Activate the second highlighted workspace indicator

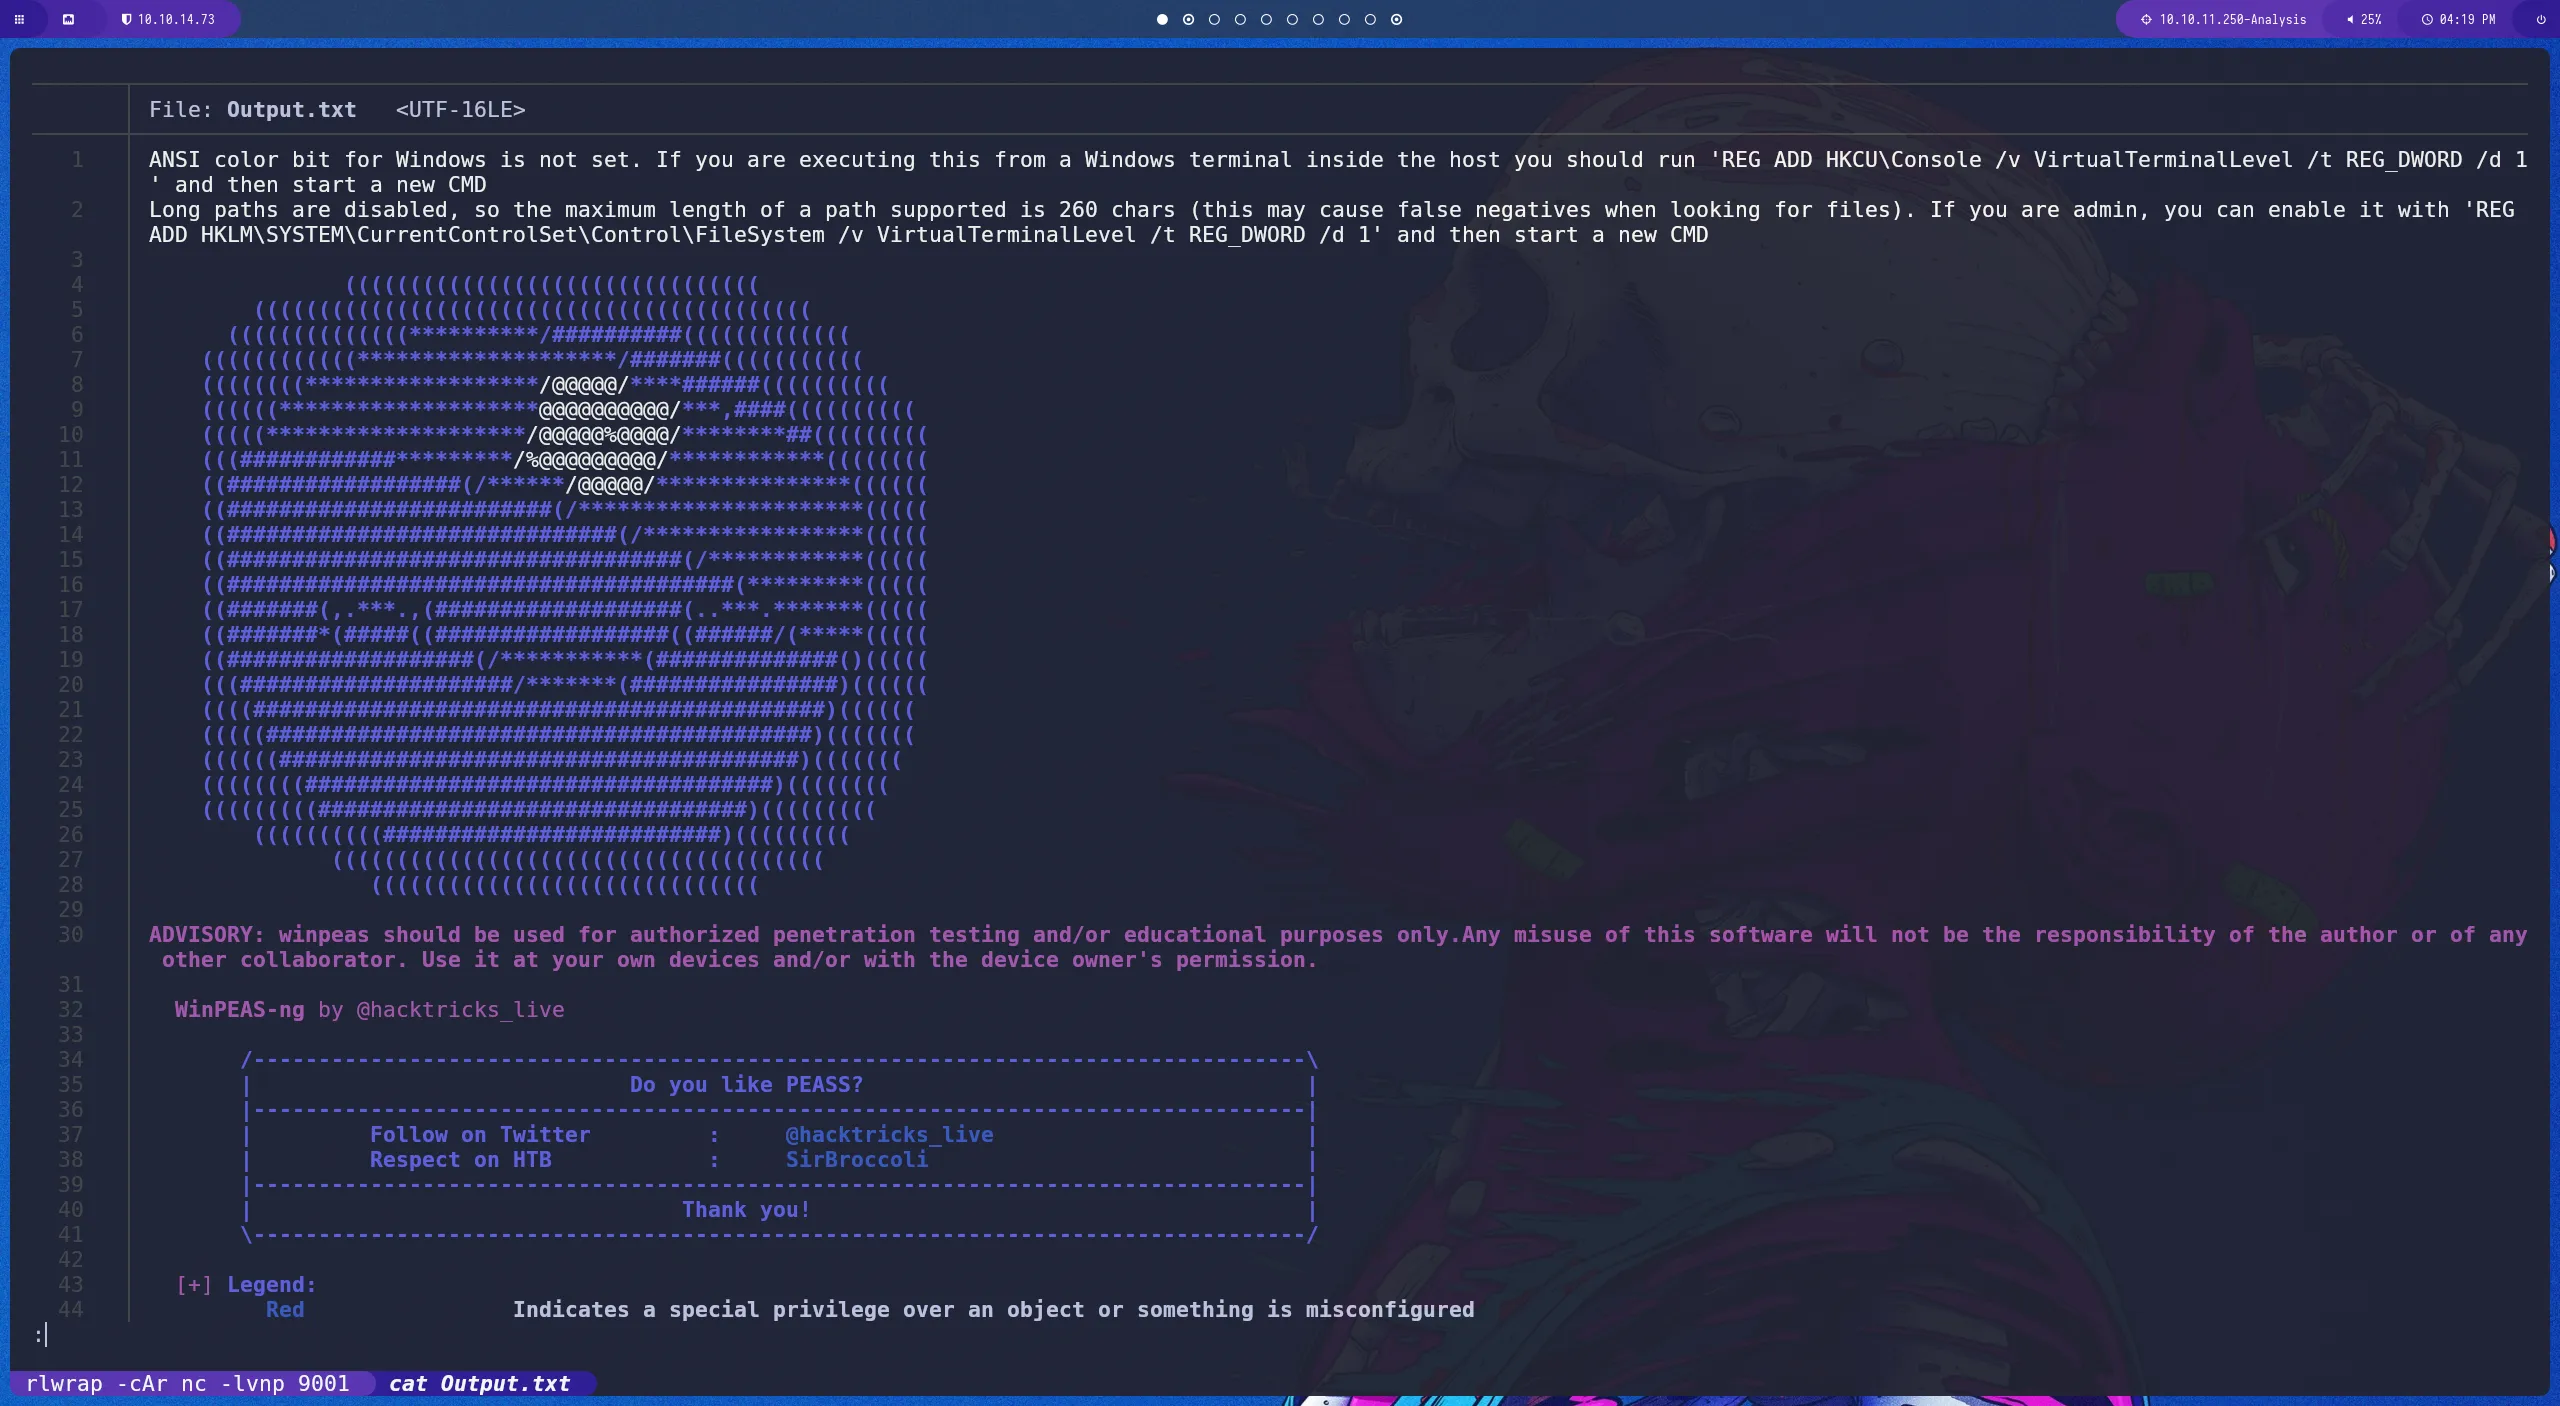[x=1188, y=19]
